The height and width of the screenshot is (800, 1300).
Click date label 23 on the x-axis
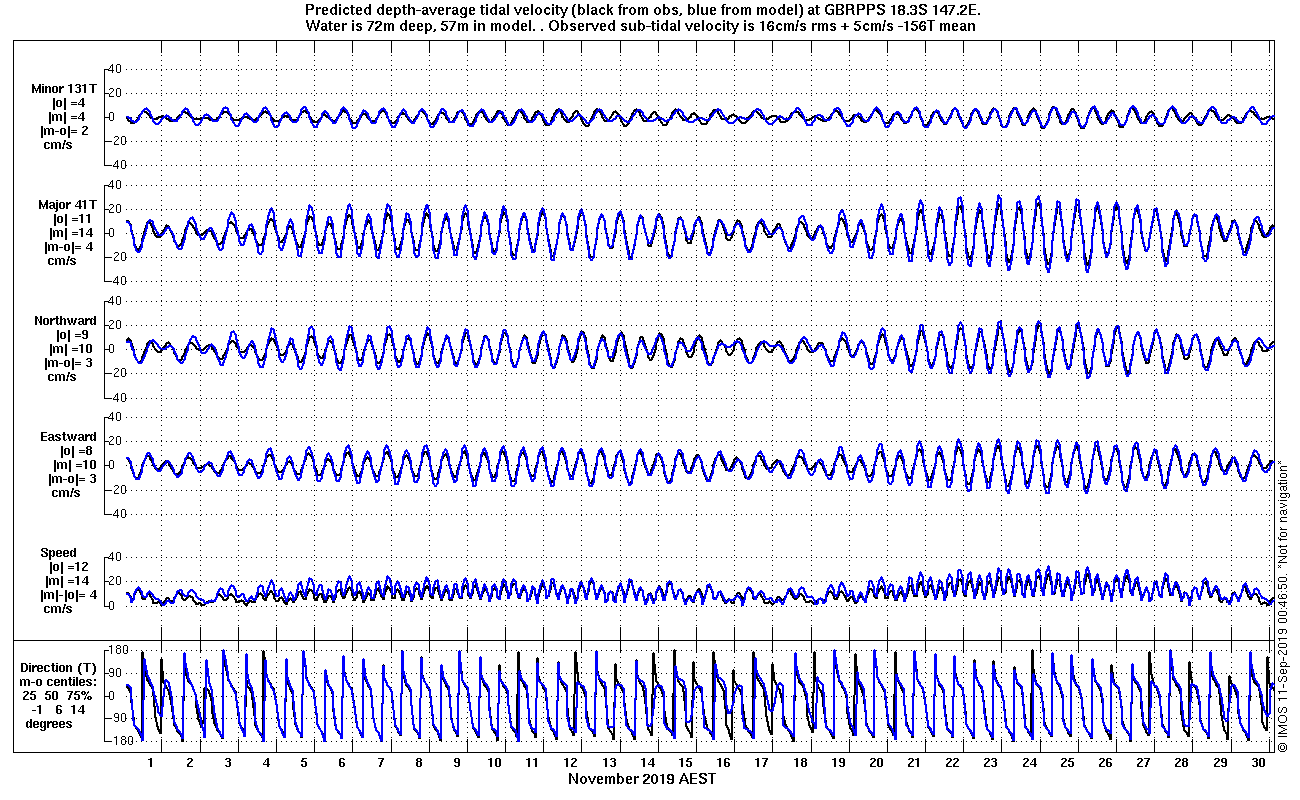pyautogui.click(x=991, y=762)
